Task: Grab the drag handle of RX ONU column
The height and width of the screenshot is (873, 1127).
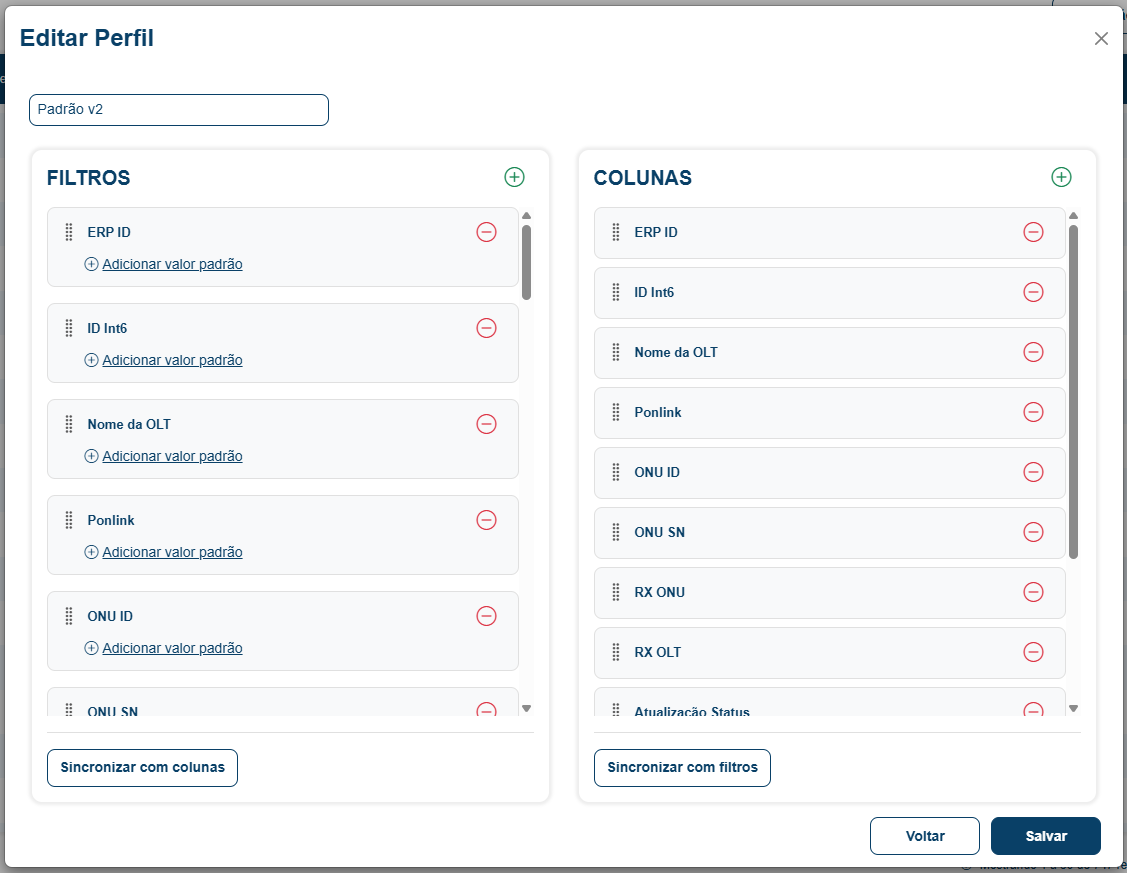Action: [x=616, y=592]
